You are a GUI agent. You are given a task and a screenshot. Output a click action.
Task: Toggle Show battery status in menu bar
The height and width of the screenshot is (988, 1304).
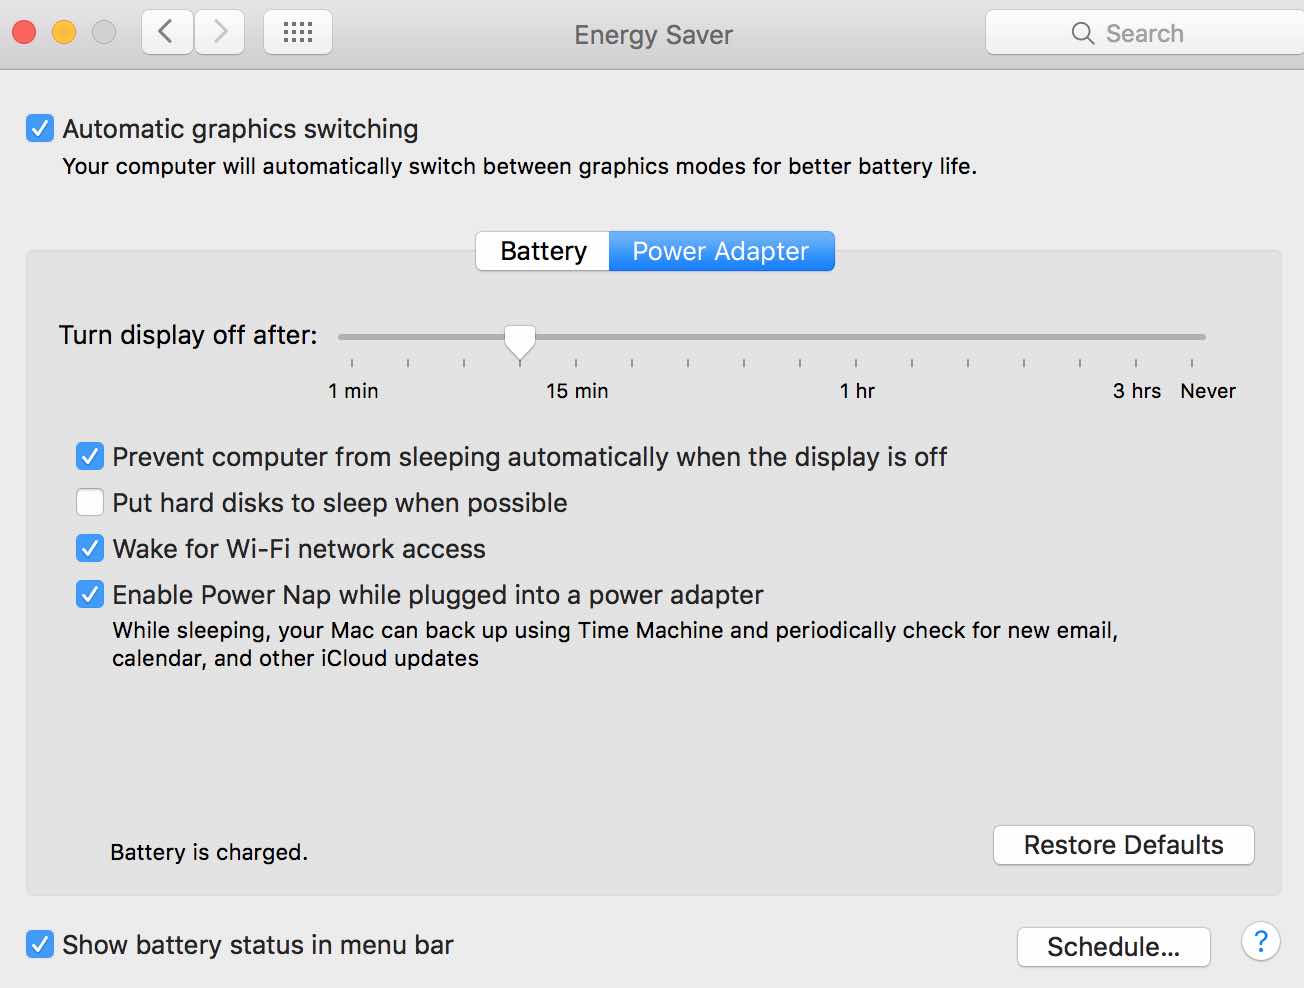pyautogui.click(x=40, y=944)
